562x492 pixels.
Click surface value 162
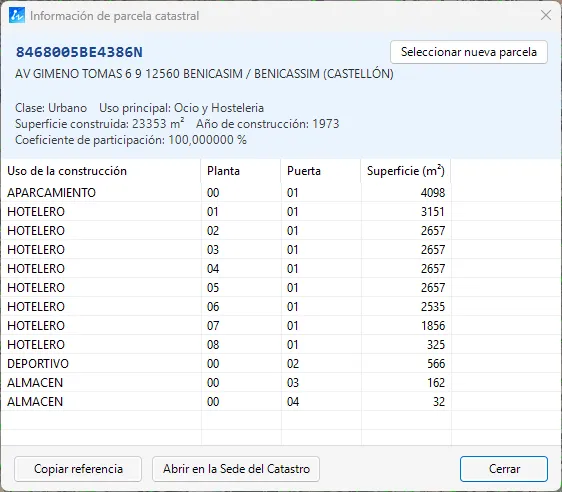pyautogui.click(x=436, y=383)
